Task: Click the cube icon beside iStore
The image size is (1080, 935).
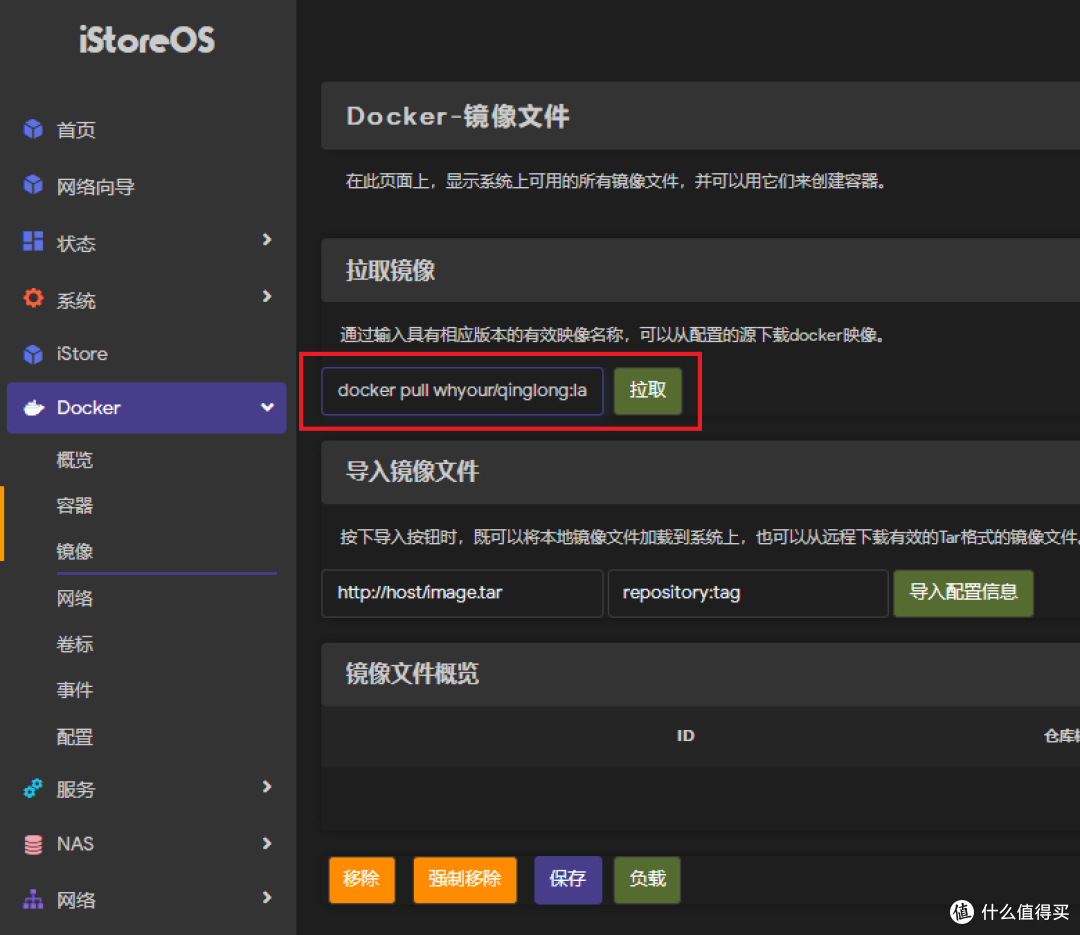Action: 33,354
